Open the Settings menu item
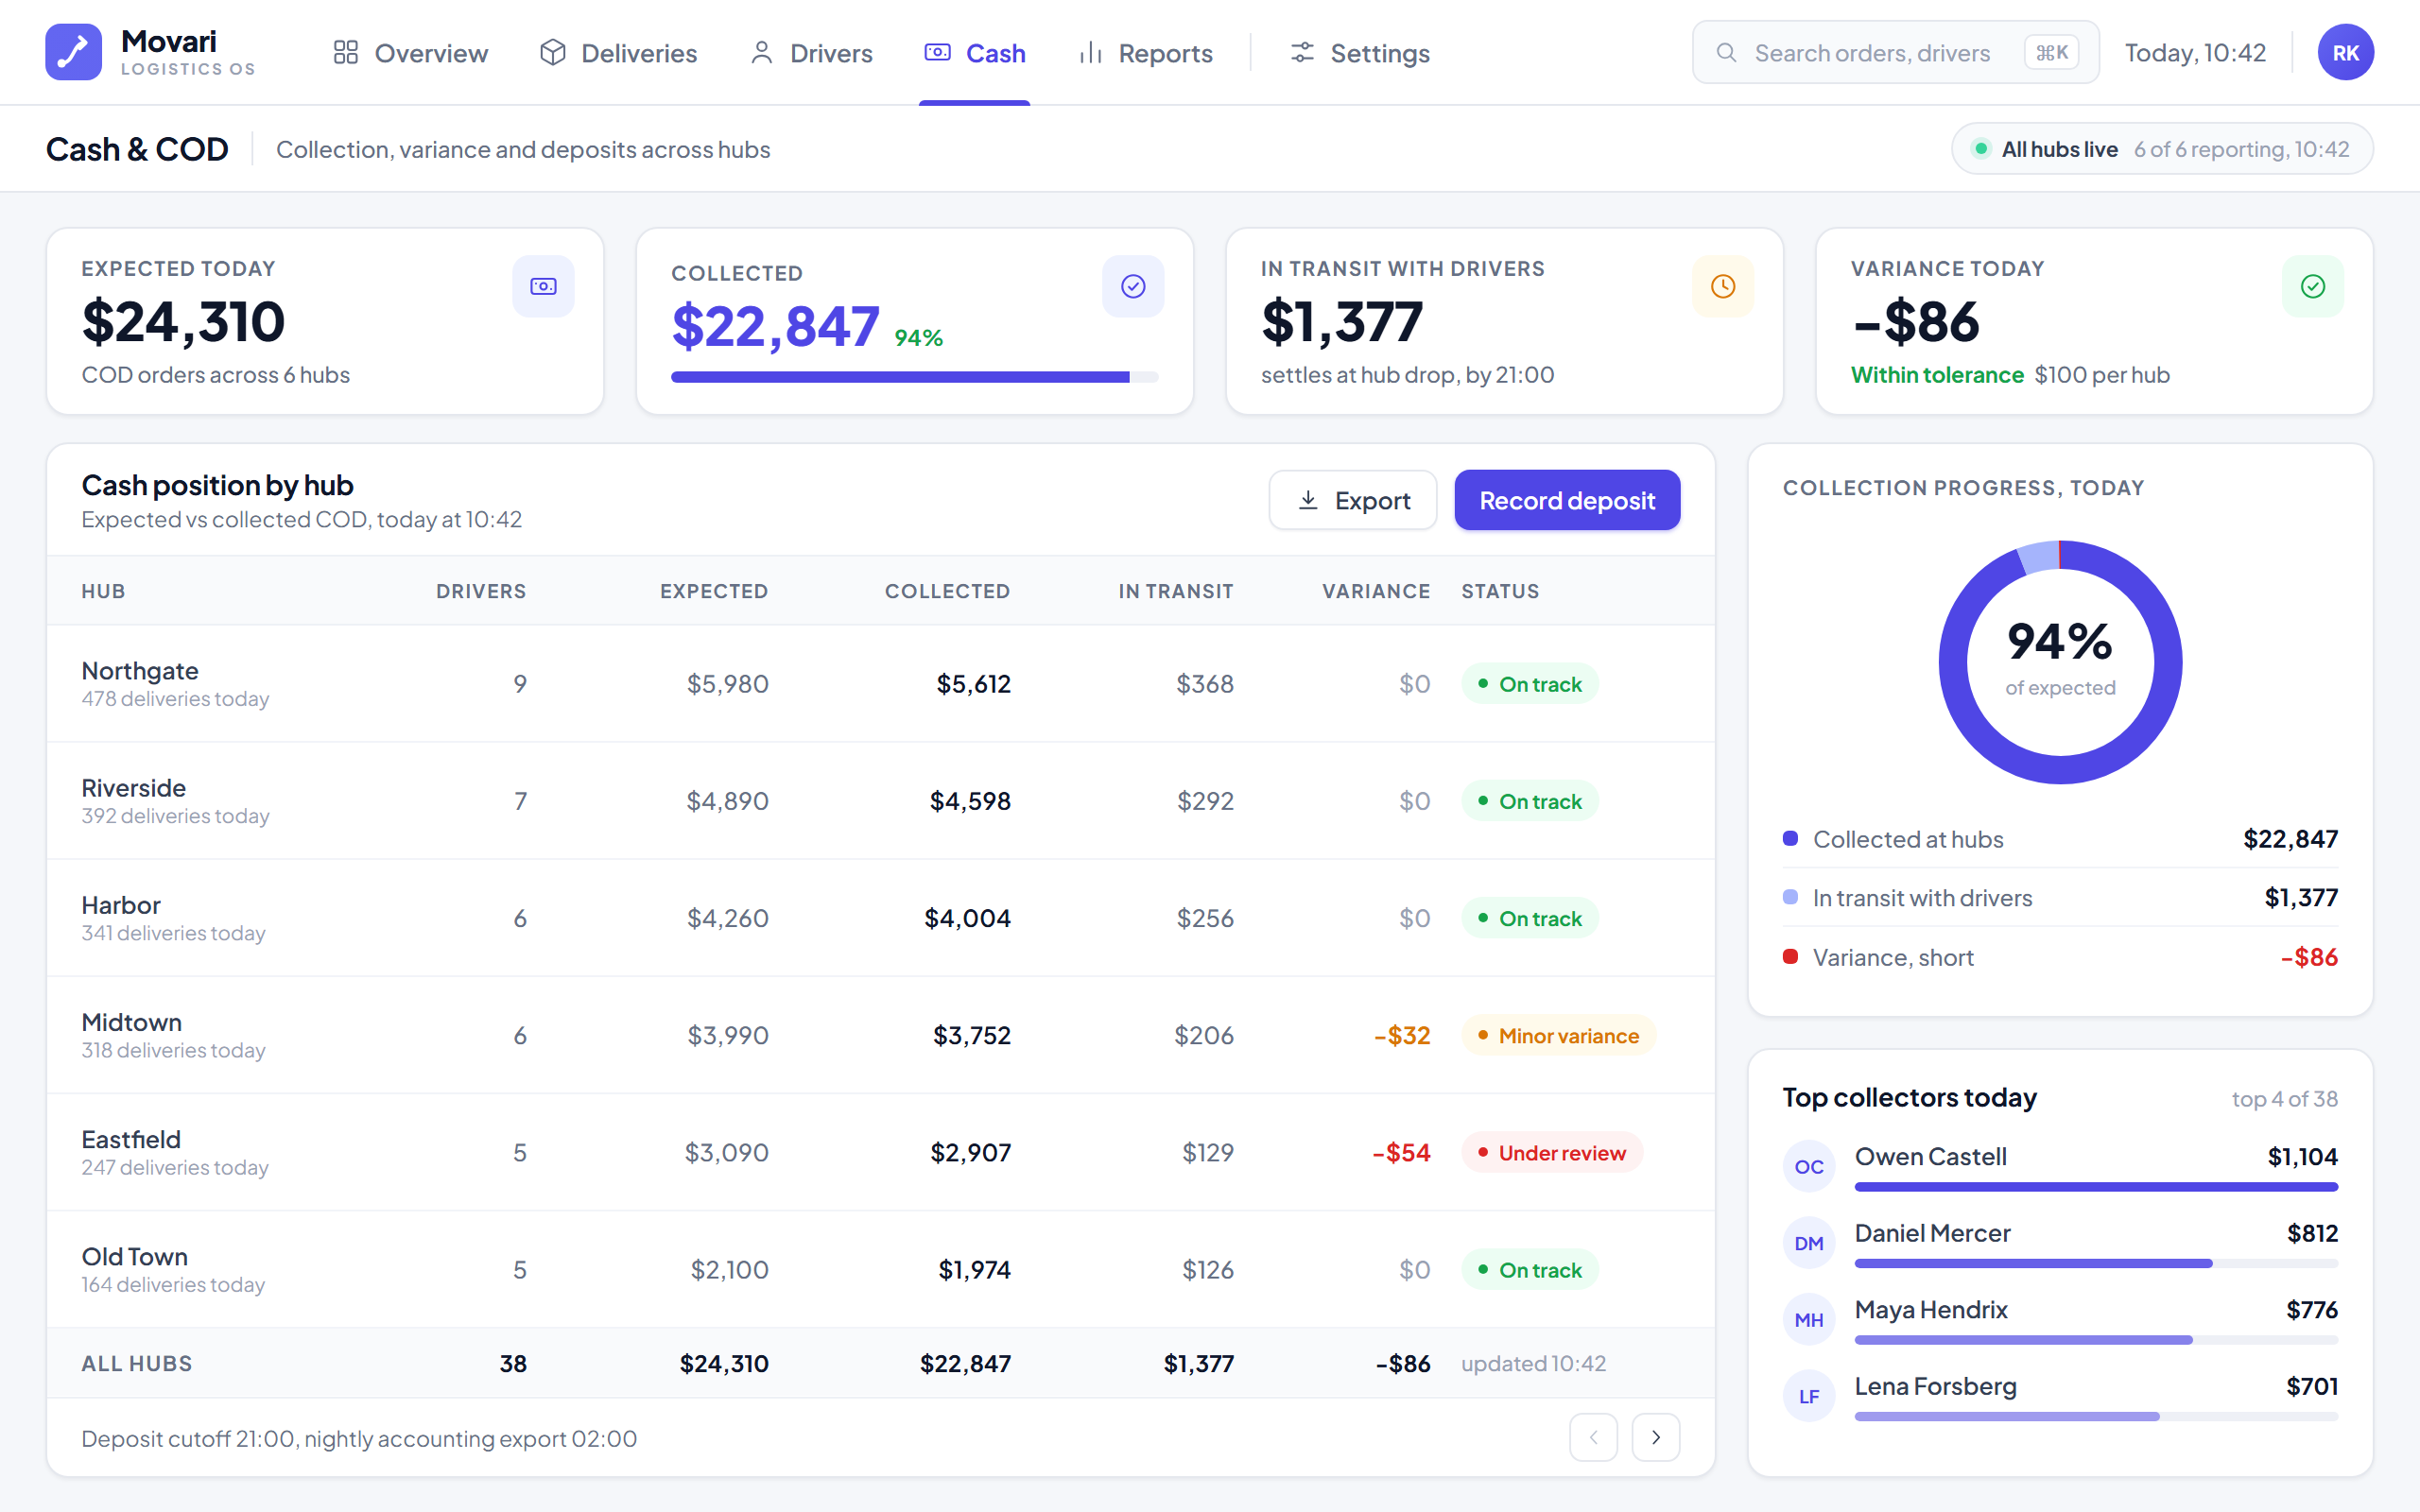 pyautogui.click(x=1359, y=53)
